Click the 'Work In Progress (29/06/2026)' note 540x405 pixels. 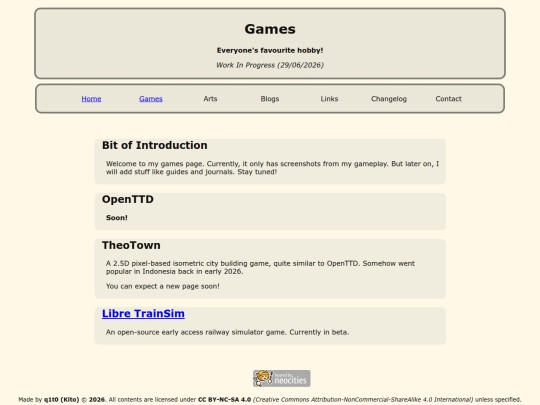(270, 65)
